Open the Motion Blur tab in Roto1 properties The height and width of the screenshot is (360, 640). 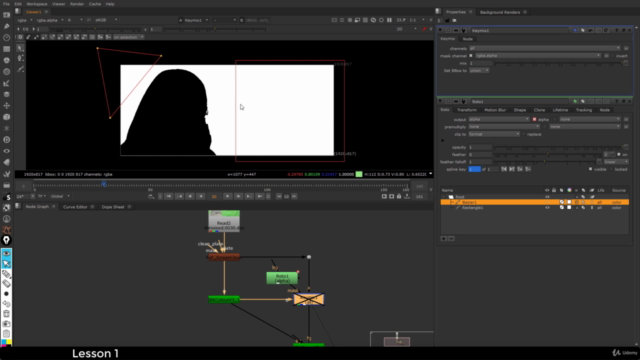tap(495, 110)
